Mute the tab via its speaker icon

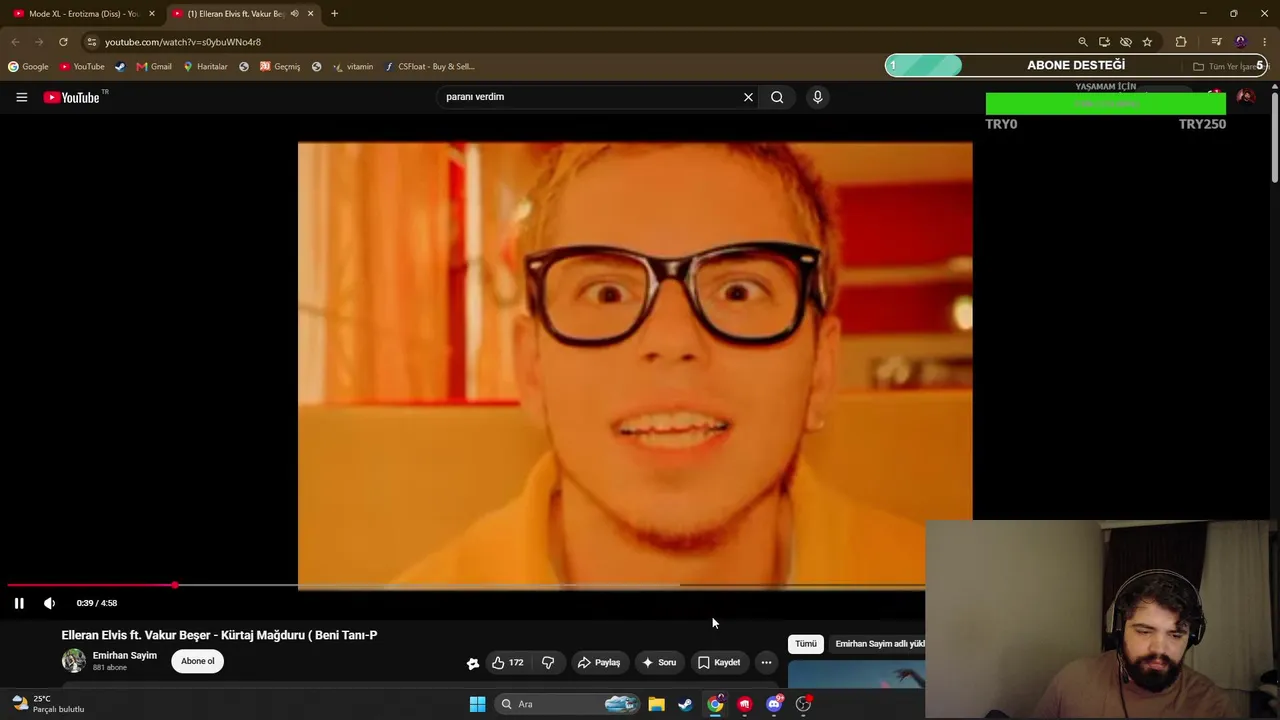click(x=294, y=14)
